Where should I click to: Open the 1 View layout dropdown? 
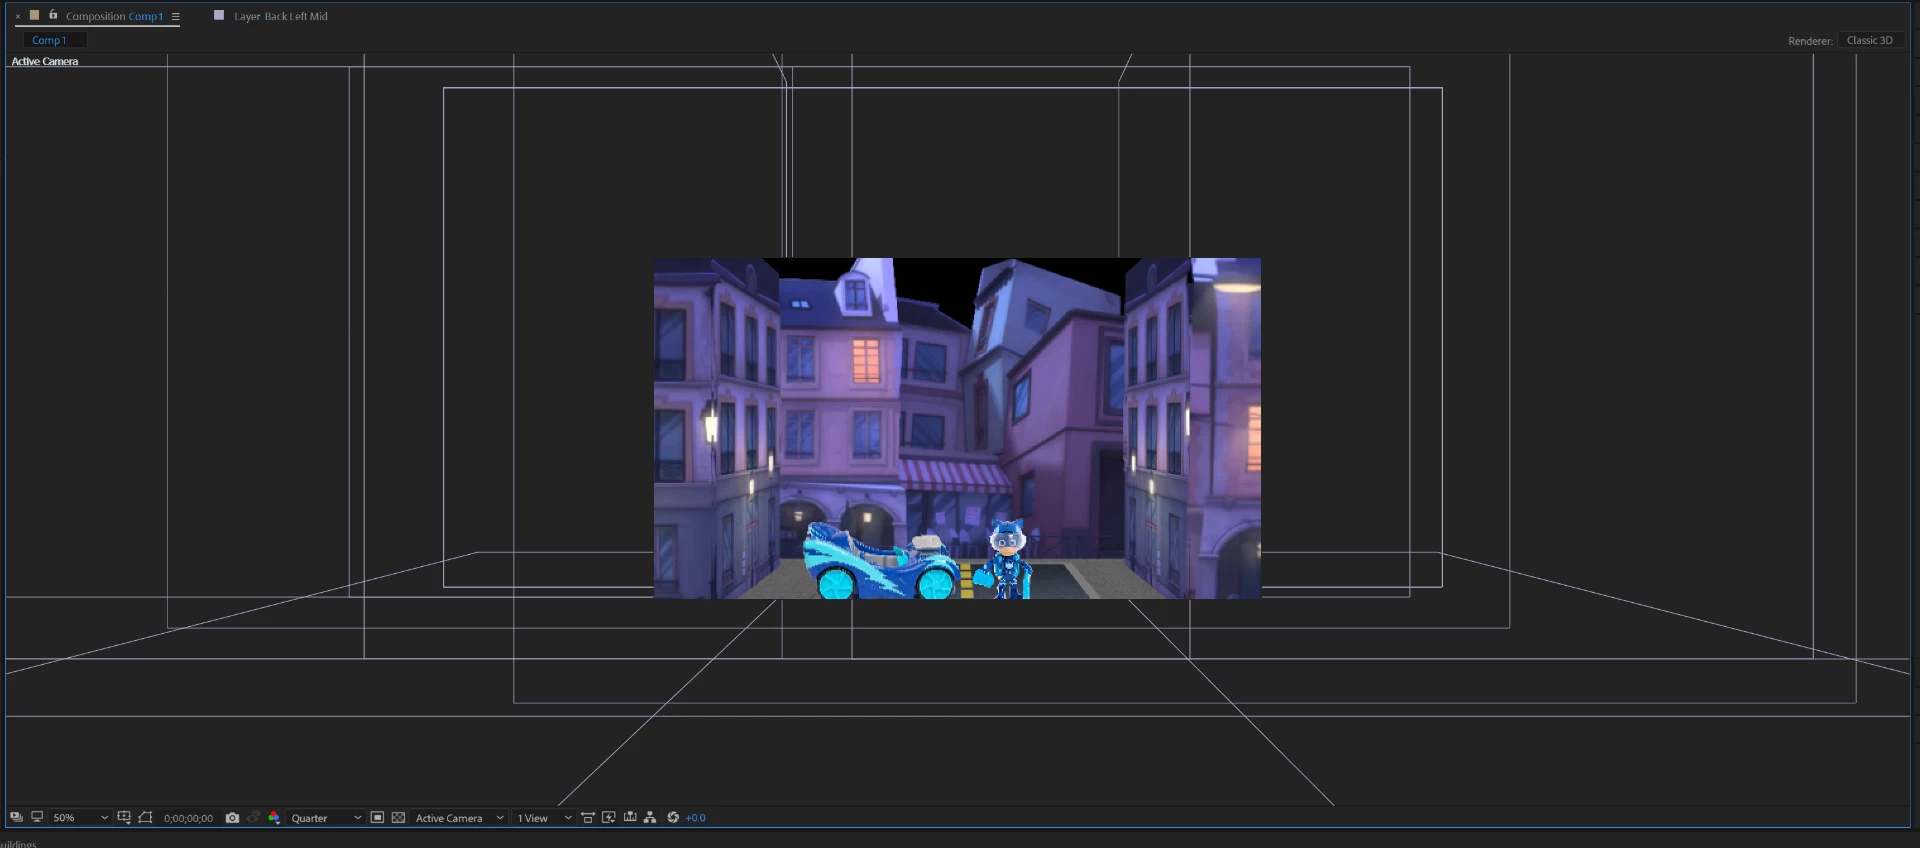pyautogui.click(x=544, y=818)
